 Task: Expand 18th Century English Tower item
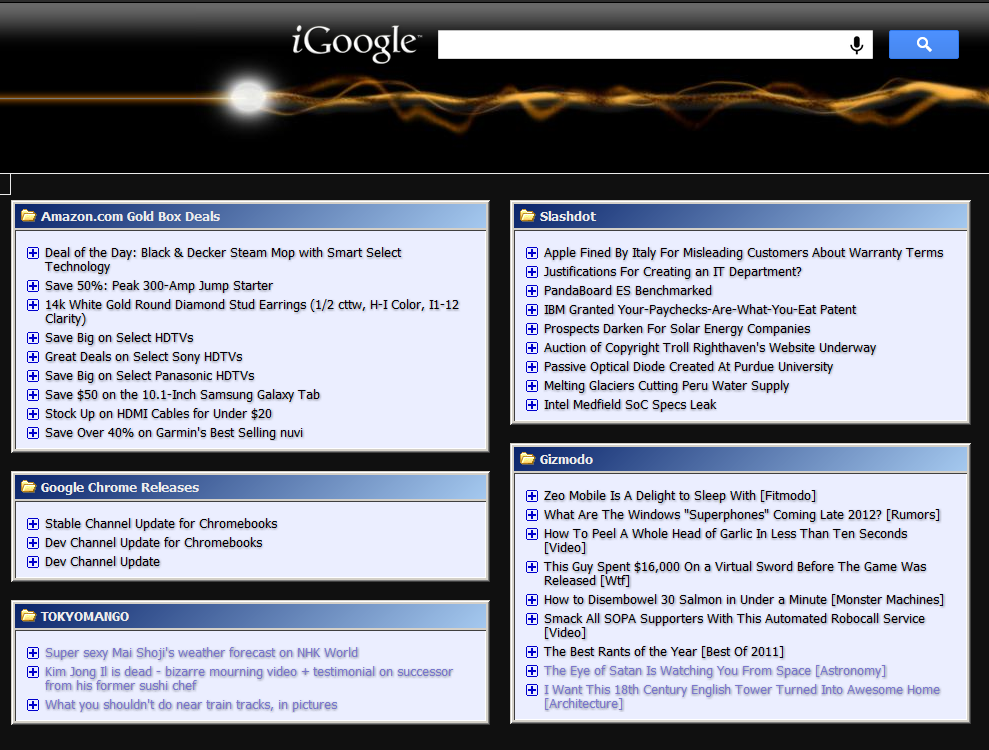[532, 689]
